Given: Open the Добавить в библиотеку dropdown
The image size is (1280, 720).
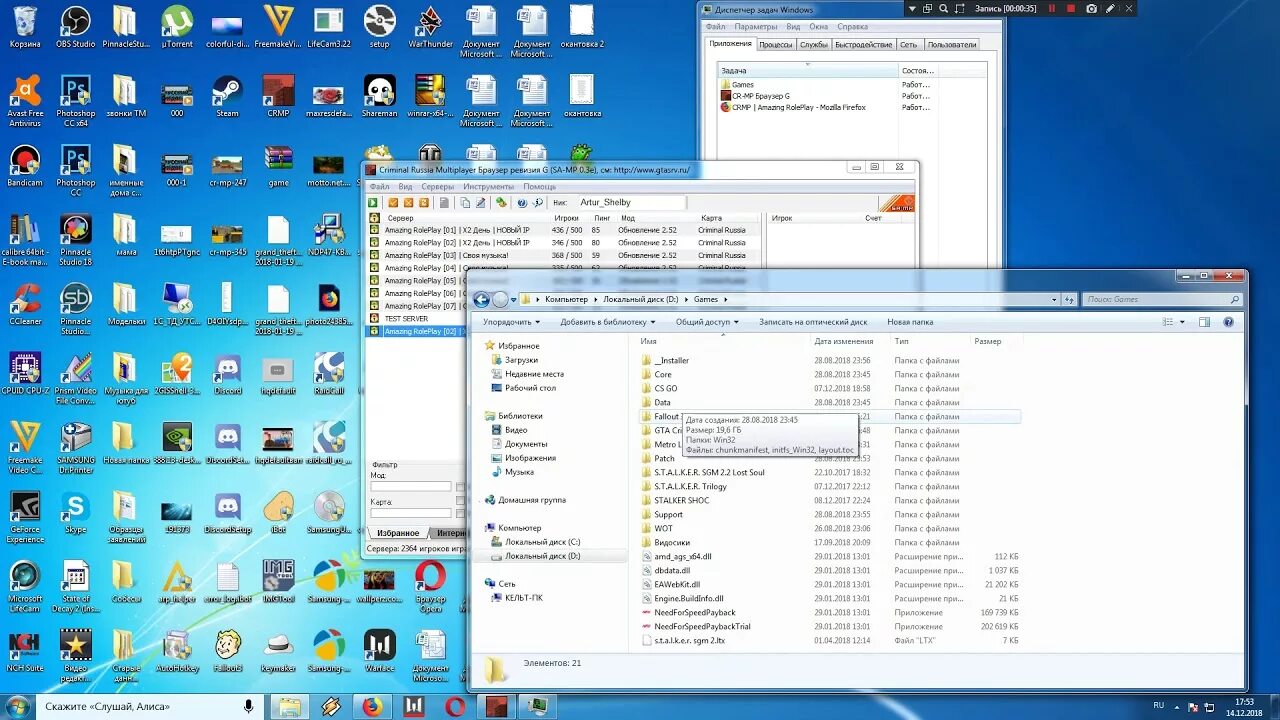Looking at the screenshot, I should [x=608, y=322].
